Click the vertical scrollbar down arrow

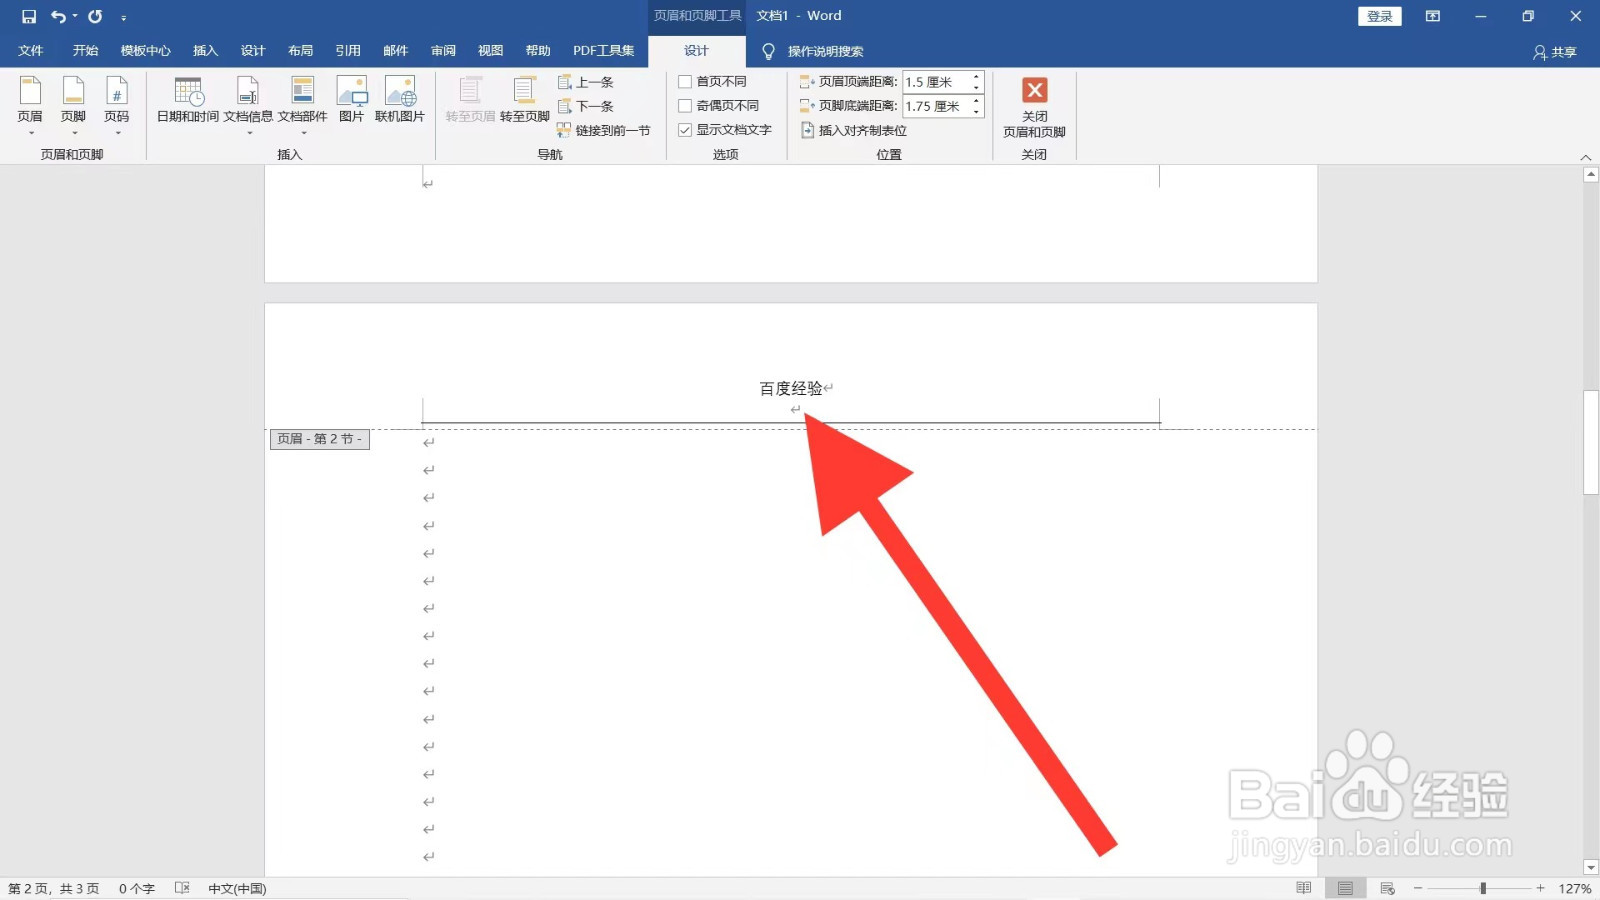point(1591,868)
